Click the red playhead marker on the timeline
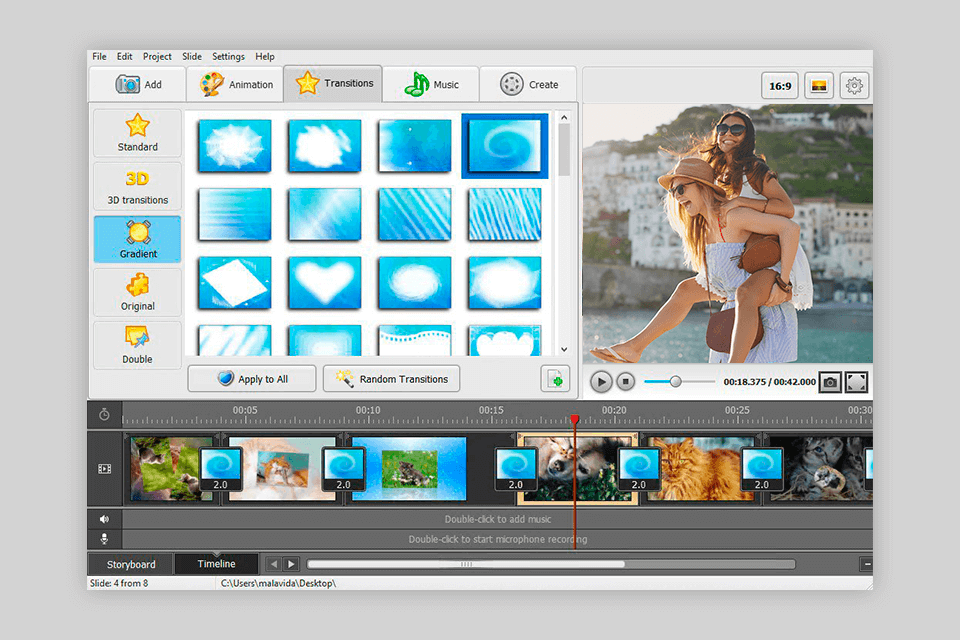The height and width of the screenshot is (640, 960). pyautogui.click(x=574, y=419)
